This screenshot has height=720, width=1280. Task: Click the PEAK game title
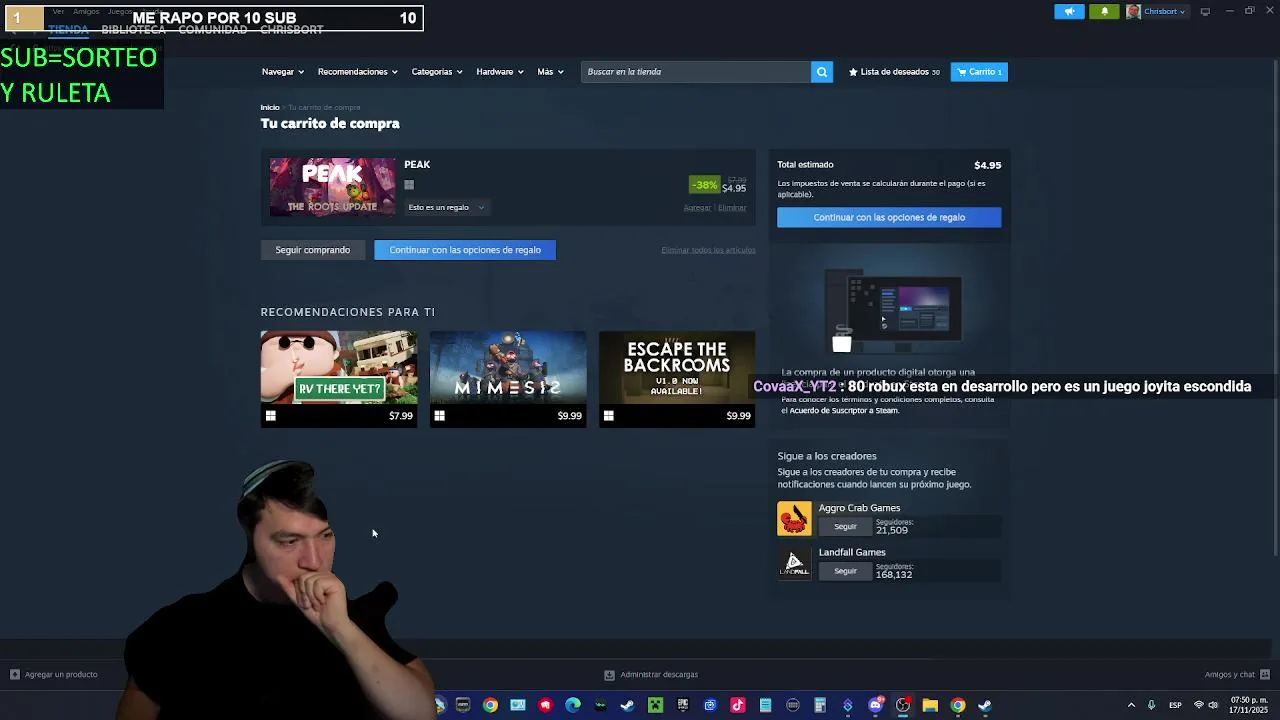[x=417, y=165]
